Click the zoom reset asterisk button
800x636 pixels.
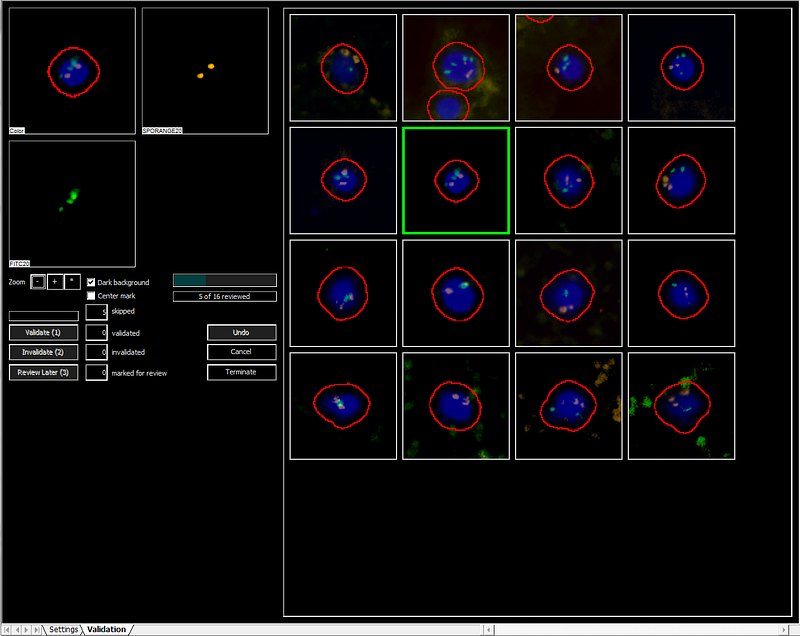[x=72, y=283]
